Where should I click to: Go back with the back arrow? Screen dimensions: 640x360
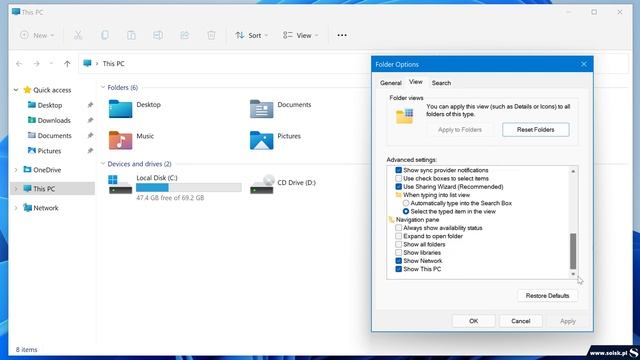(19, 64)
